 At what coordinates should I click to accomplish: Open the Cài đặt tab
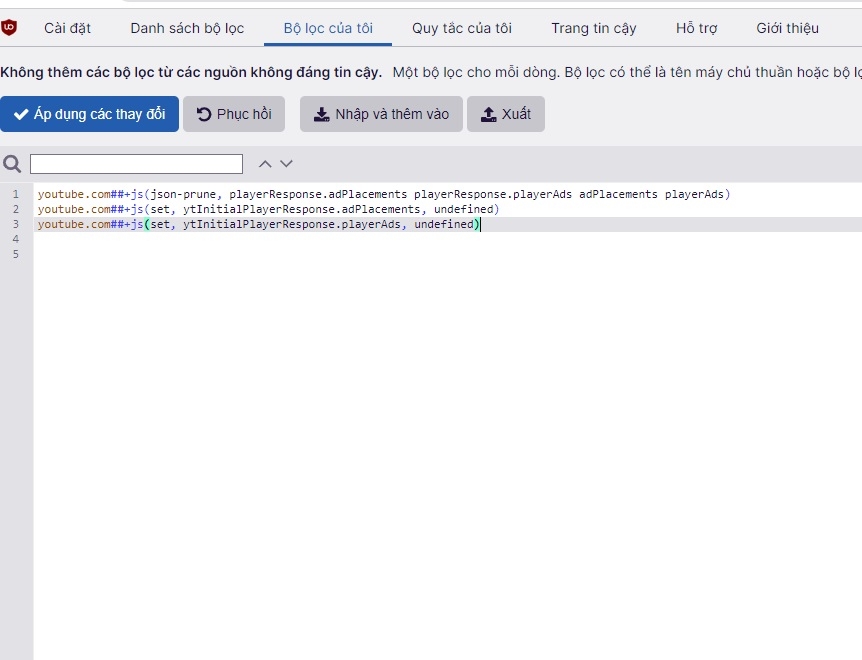68,28
